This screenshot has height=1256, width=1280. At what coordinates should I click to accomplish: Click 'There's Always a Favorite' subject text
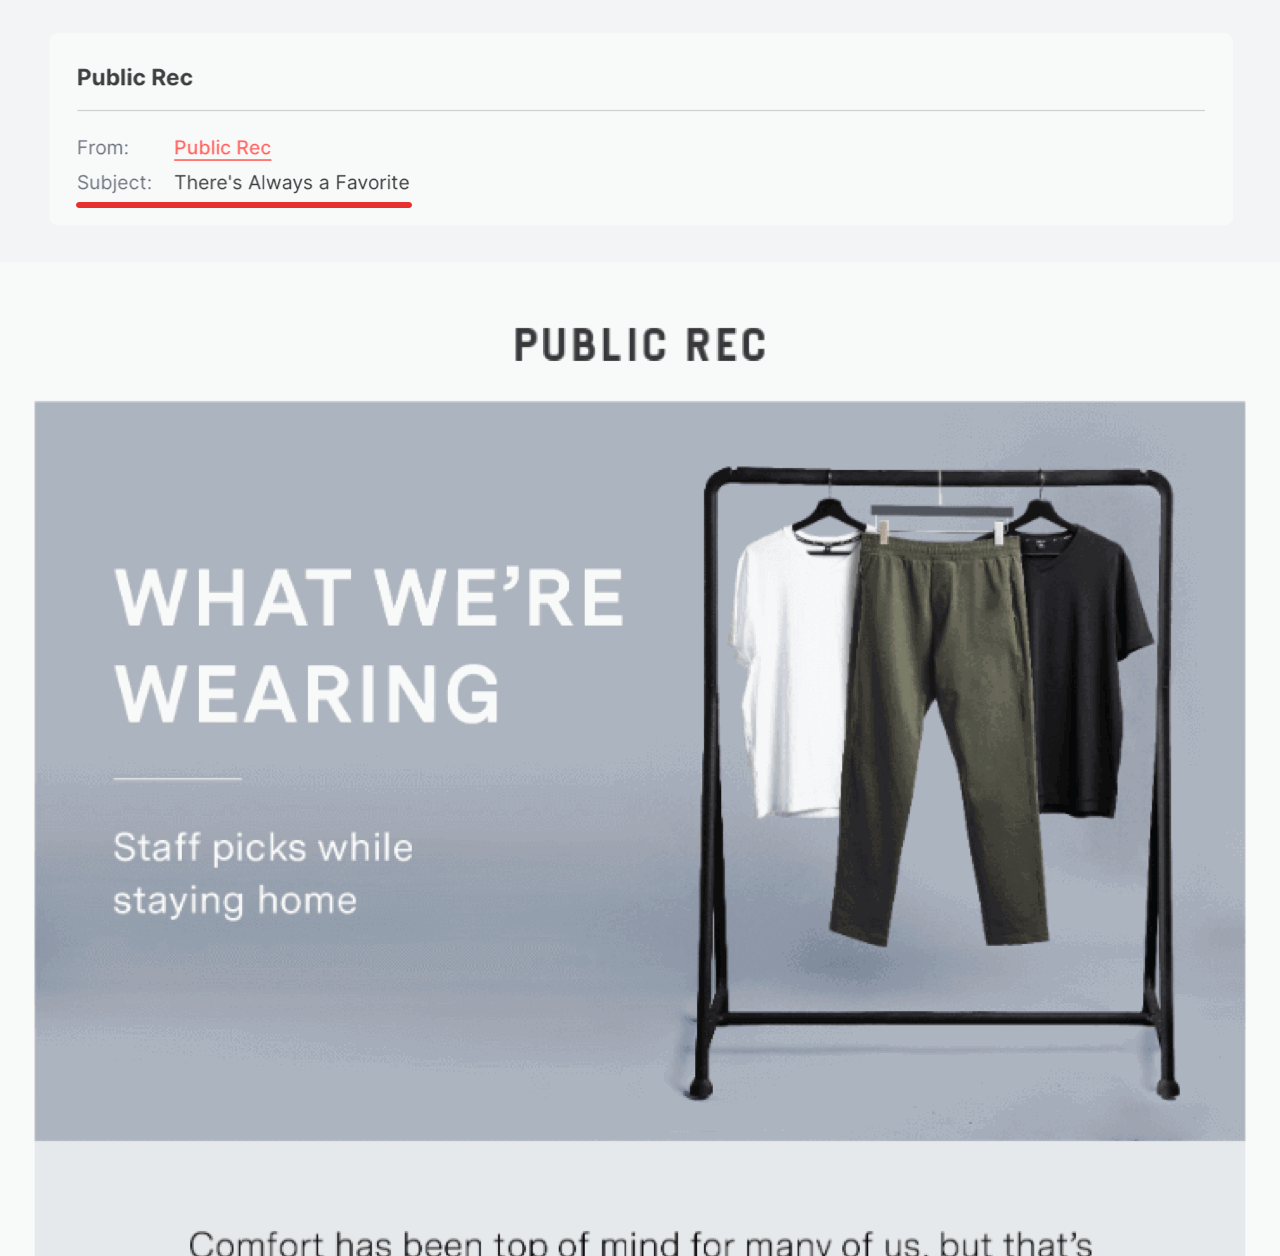click(x=291, y=182)
